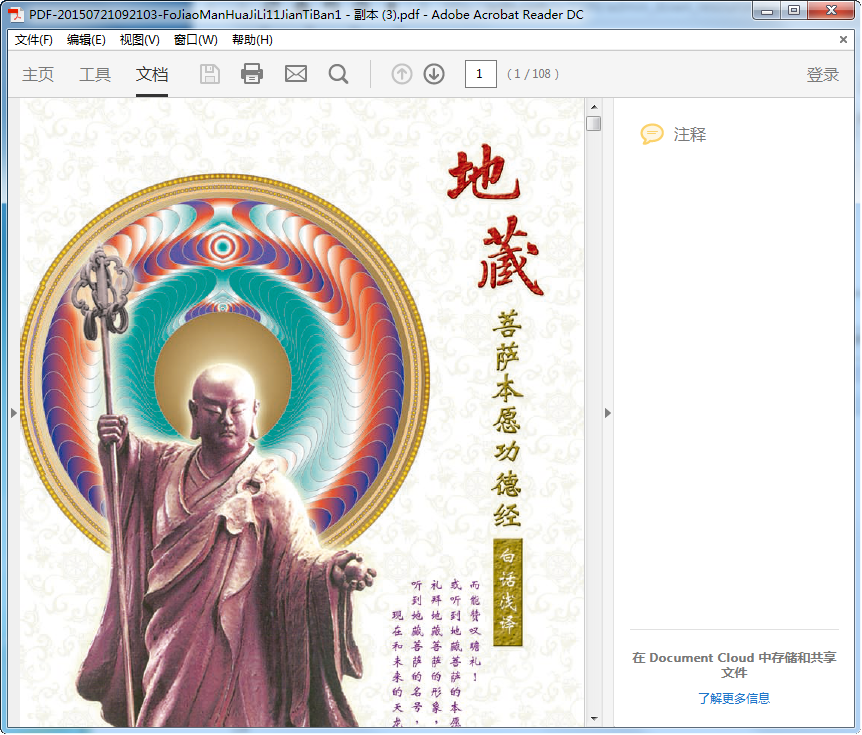Maximize the Acrobat Reader window
Screen dimensions: 862x735
794,11
